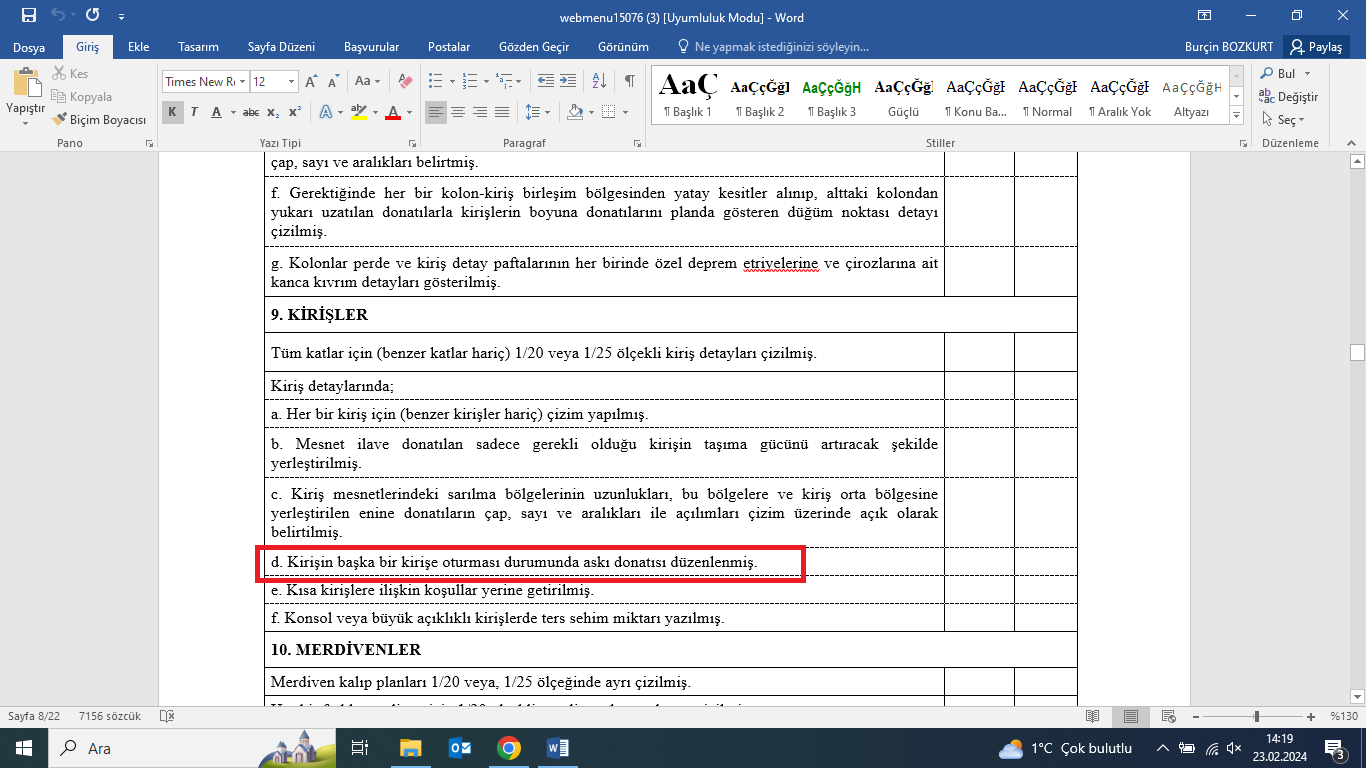Clear all formatting with eraser icon
The image size is (1366, 768).
(404, 82)
